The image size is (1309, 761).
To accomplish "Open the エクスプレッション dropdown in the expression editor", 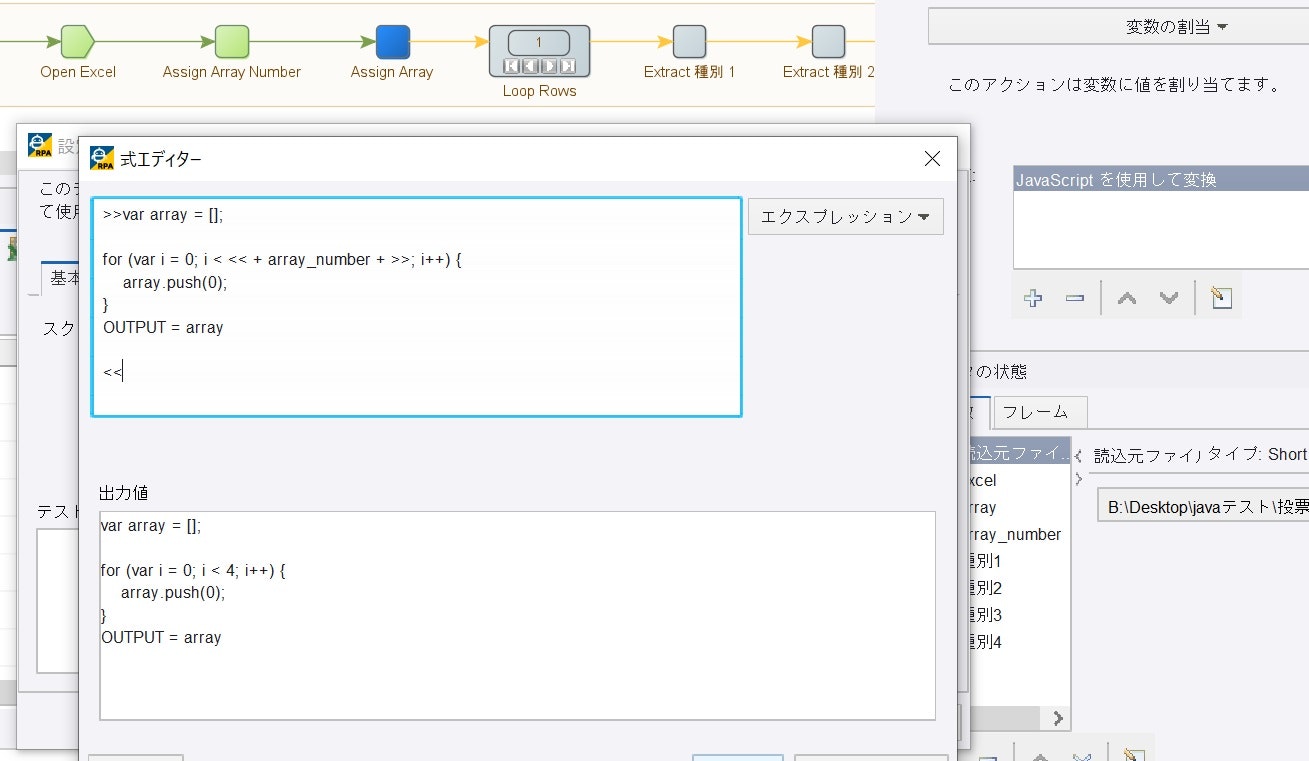I will 846,216.
